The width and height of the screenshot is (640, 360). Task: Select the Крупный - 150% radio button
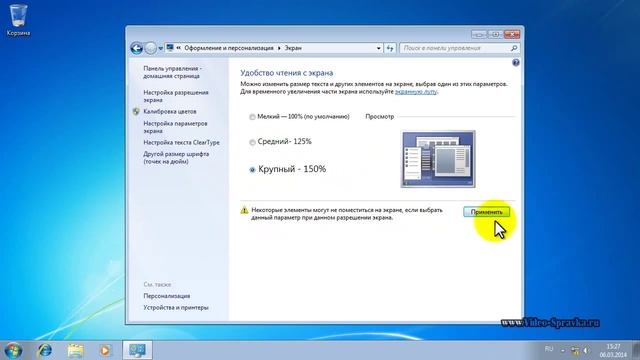pyautogui.click(x=252, y=170)
